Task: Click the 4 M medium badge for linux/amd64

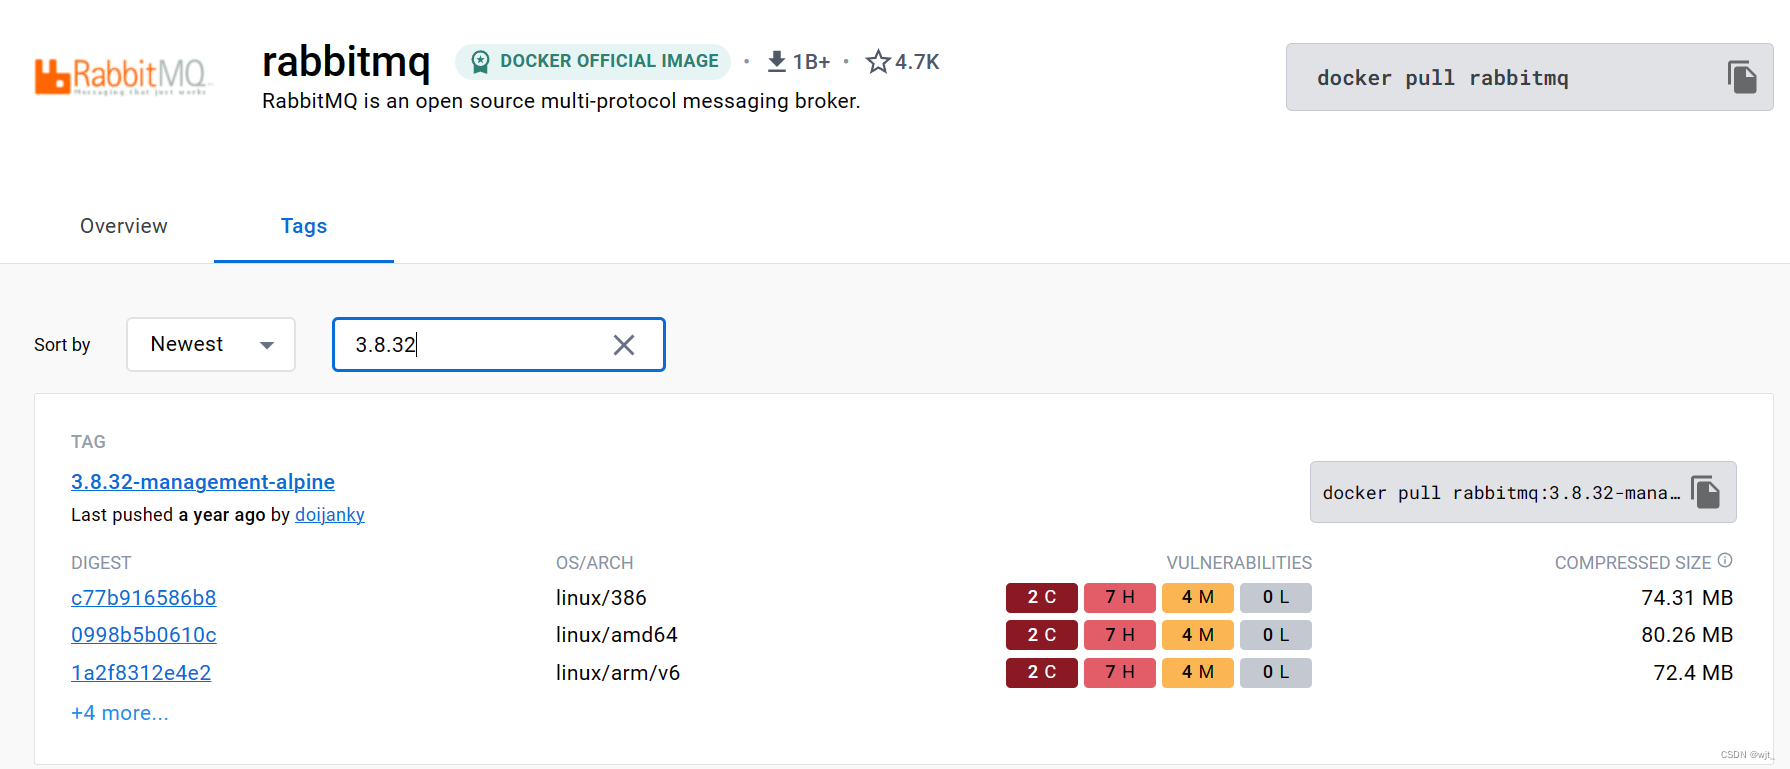Action: tap(1198, 635)
